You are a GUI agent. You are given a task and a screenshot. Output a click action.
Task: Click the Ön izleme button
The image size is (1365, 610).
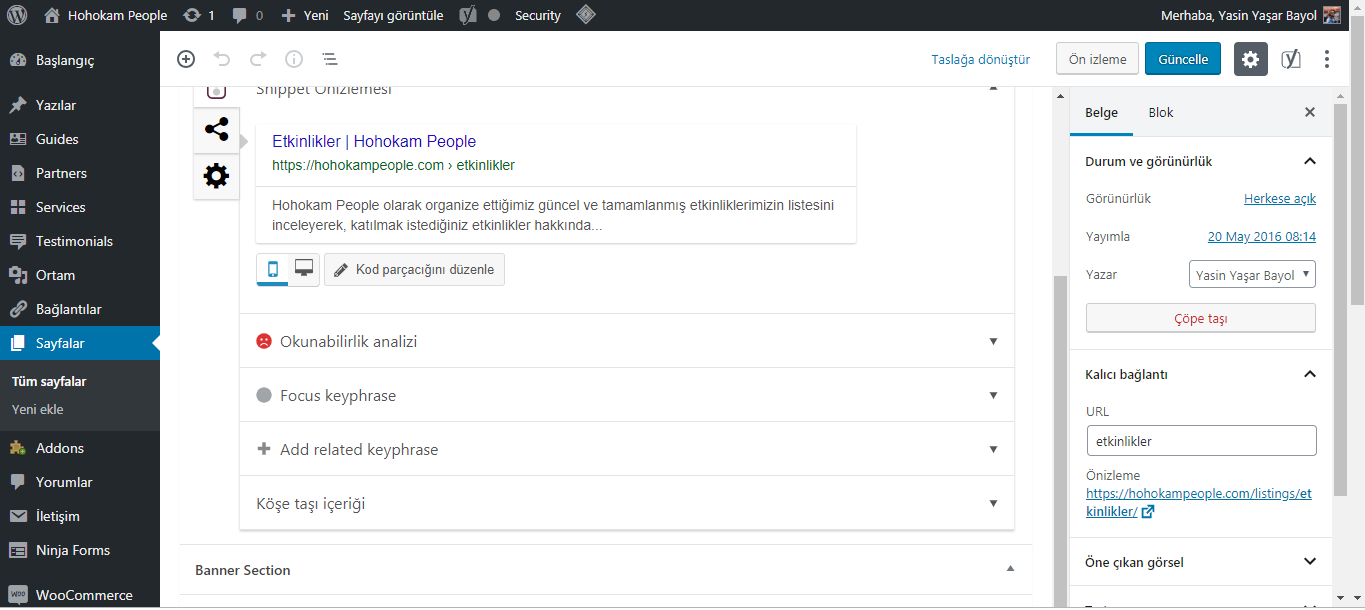click(1097, 59)
